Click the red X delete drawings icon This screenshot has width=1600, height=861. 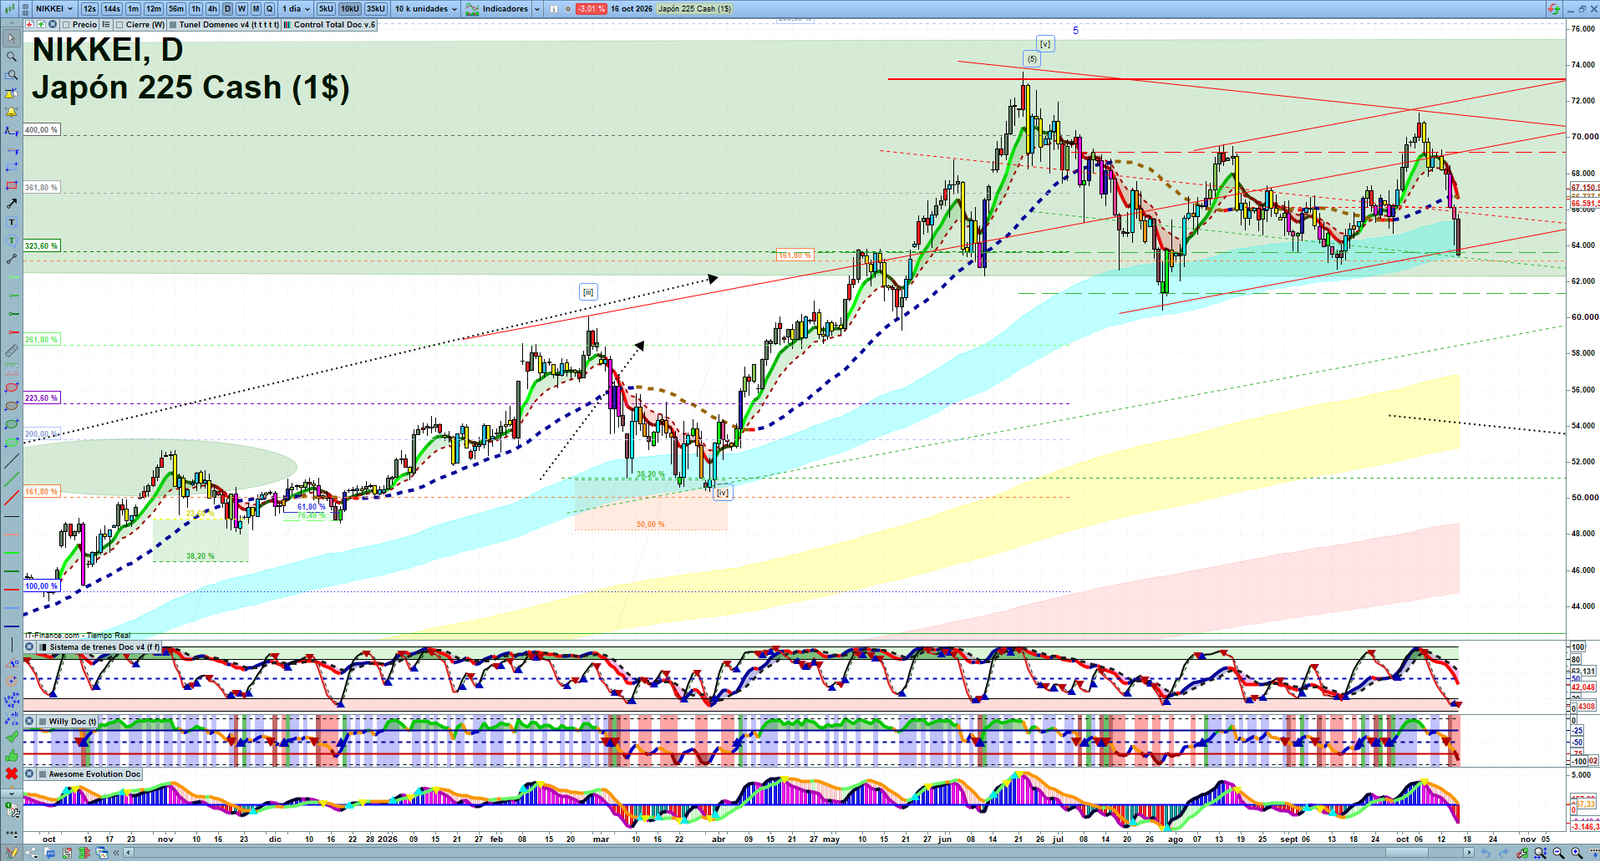[11, 774]
